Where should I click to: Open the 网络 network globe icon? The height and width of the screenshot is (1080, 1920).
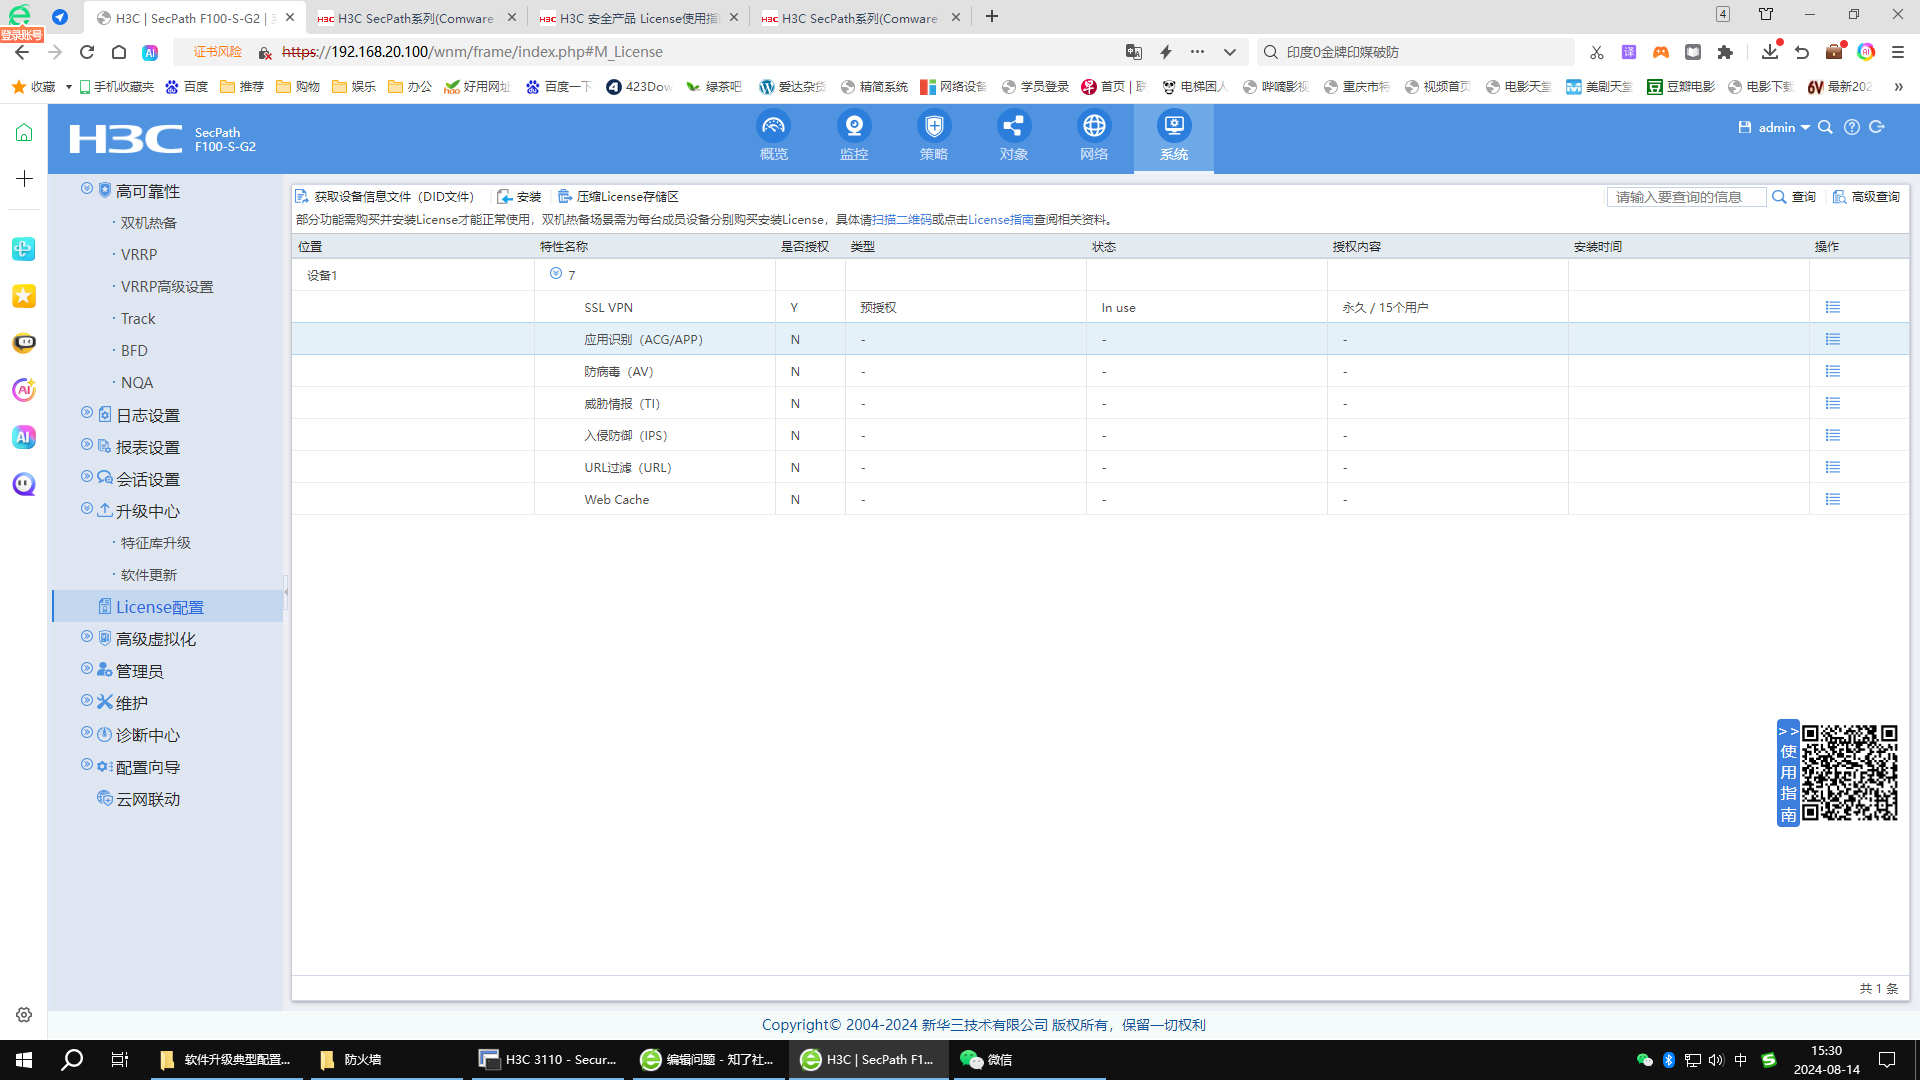click(x=1094, y=127)
